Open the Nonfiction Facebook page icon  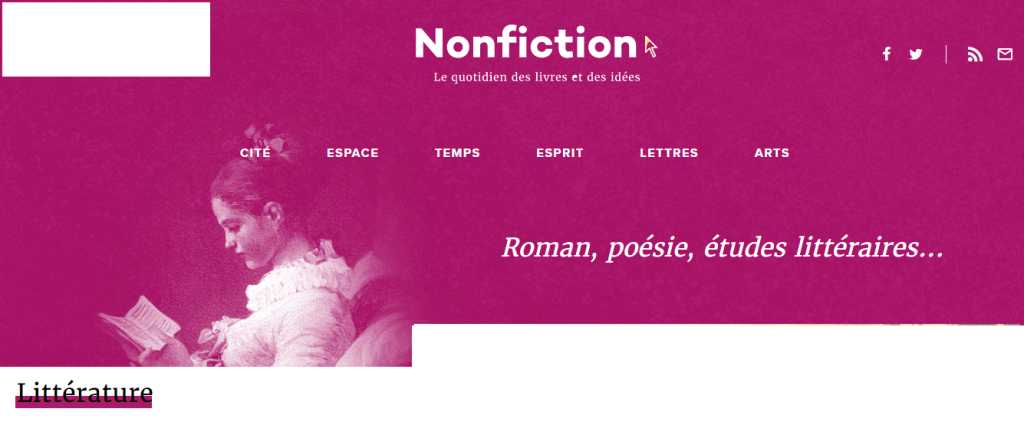886,55
